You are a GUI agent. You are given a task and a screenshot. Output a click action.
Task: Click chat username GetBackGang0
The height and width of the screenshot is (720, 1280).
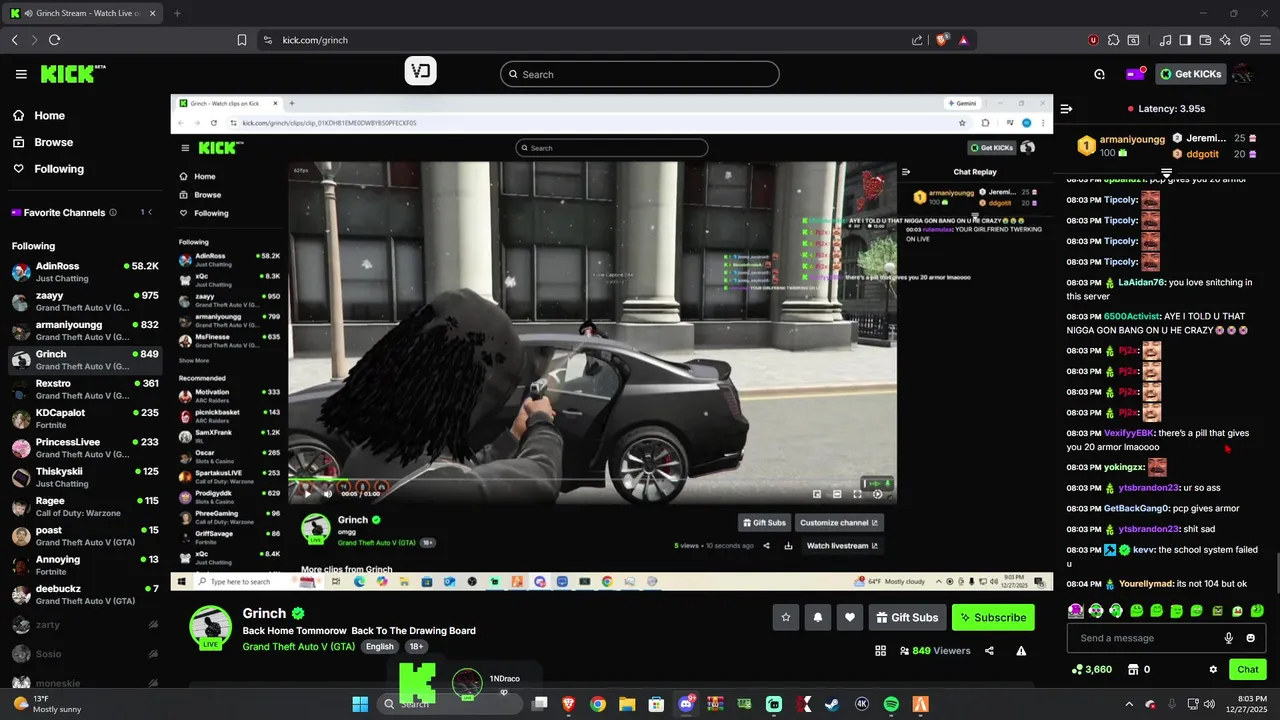pos(1136,509)
